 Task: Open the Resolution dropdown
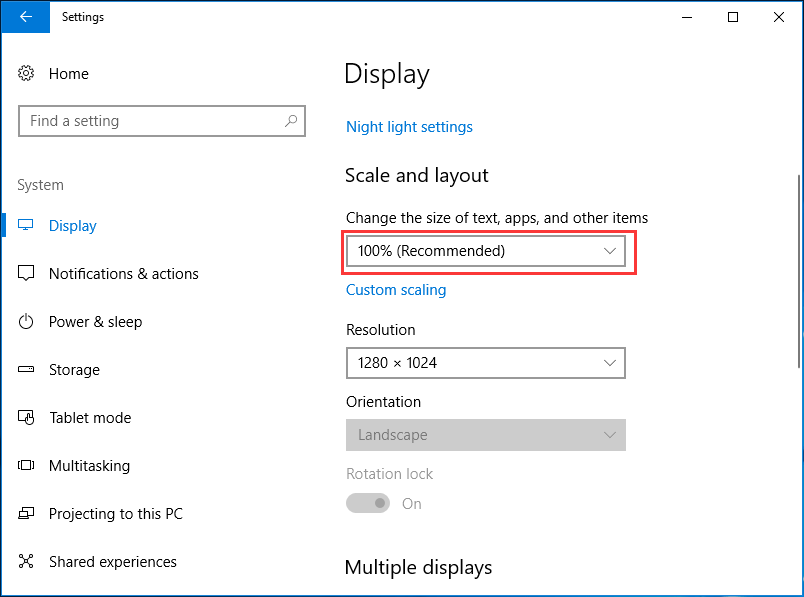coord(485,363)
